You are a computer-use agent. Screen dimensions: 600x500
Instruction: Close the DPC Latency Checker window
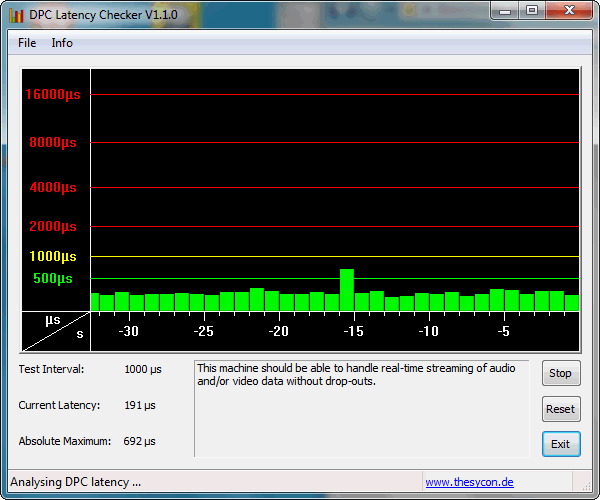[x=569, y=11]
